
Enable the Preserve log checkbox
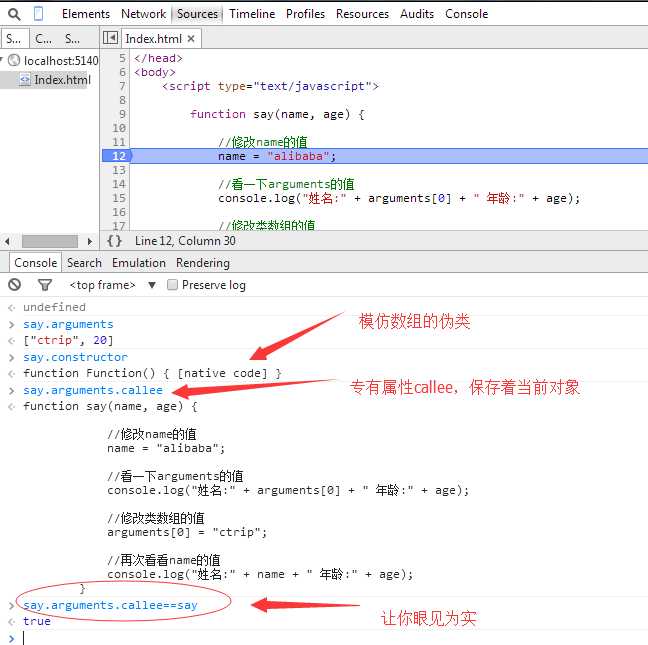[172, 284]
